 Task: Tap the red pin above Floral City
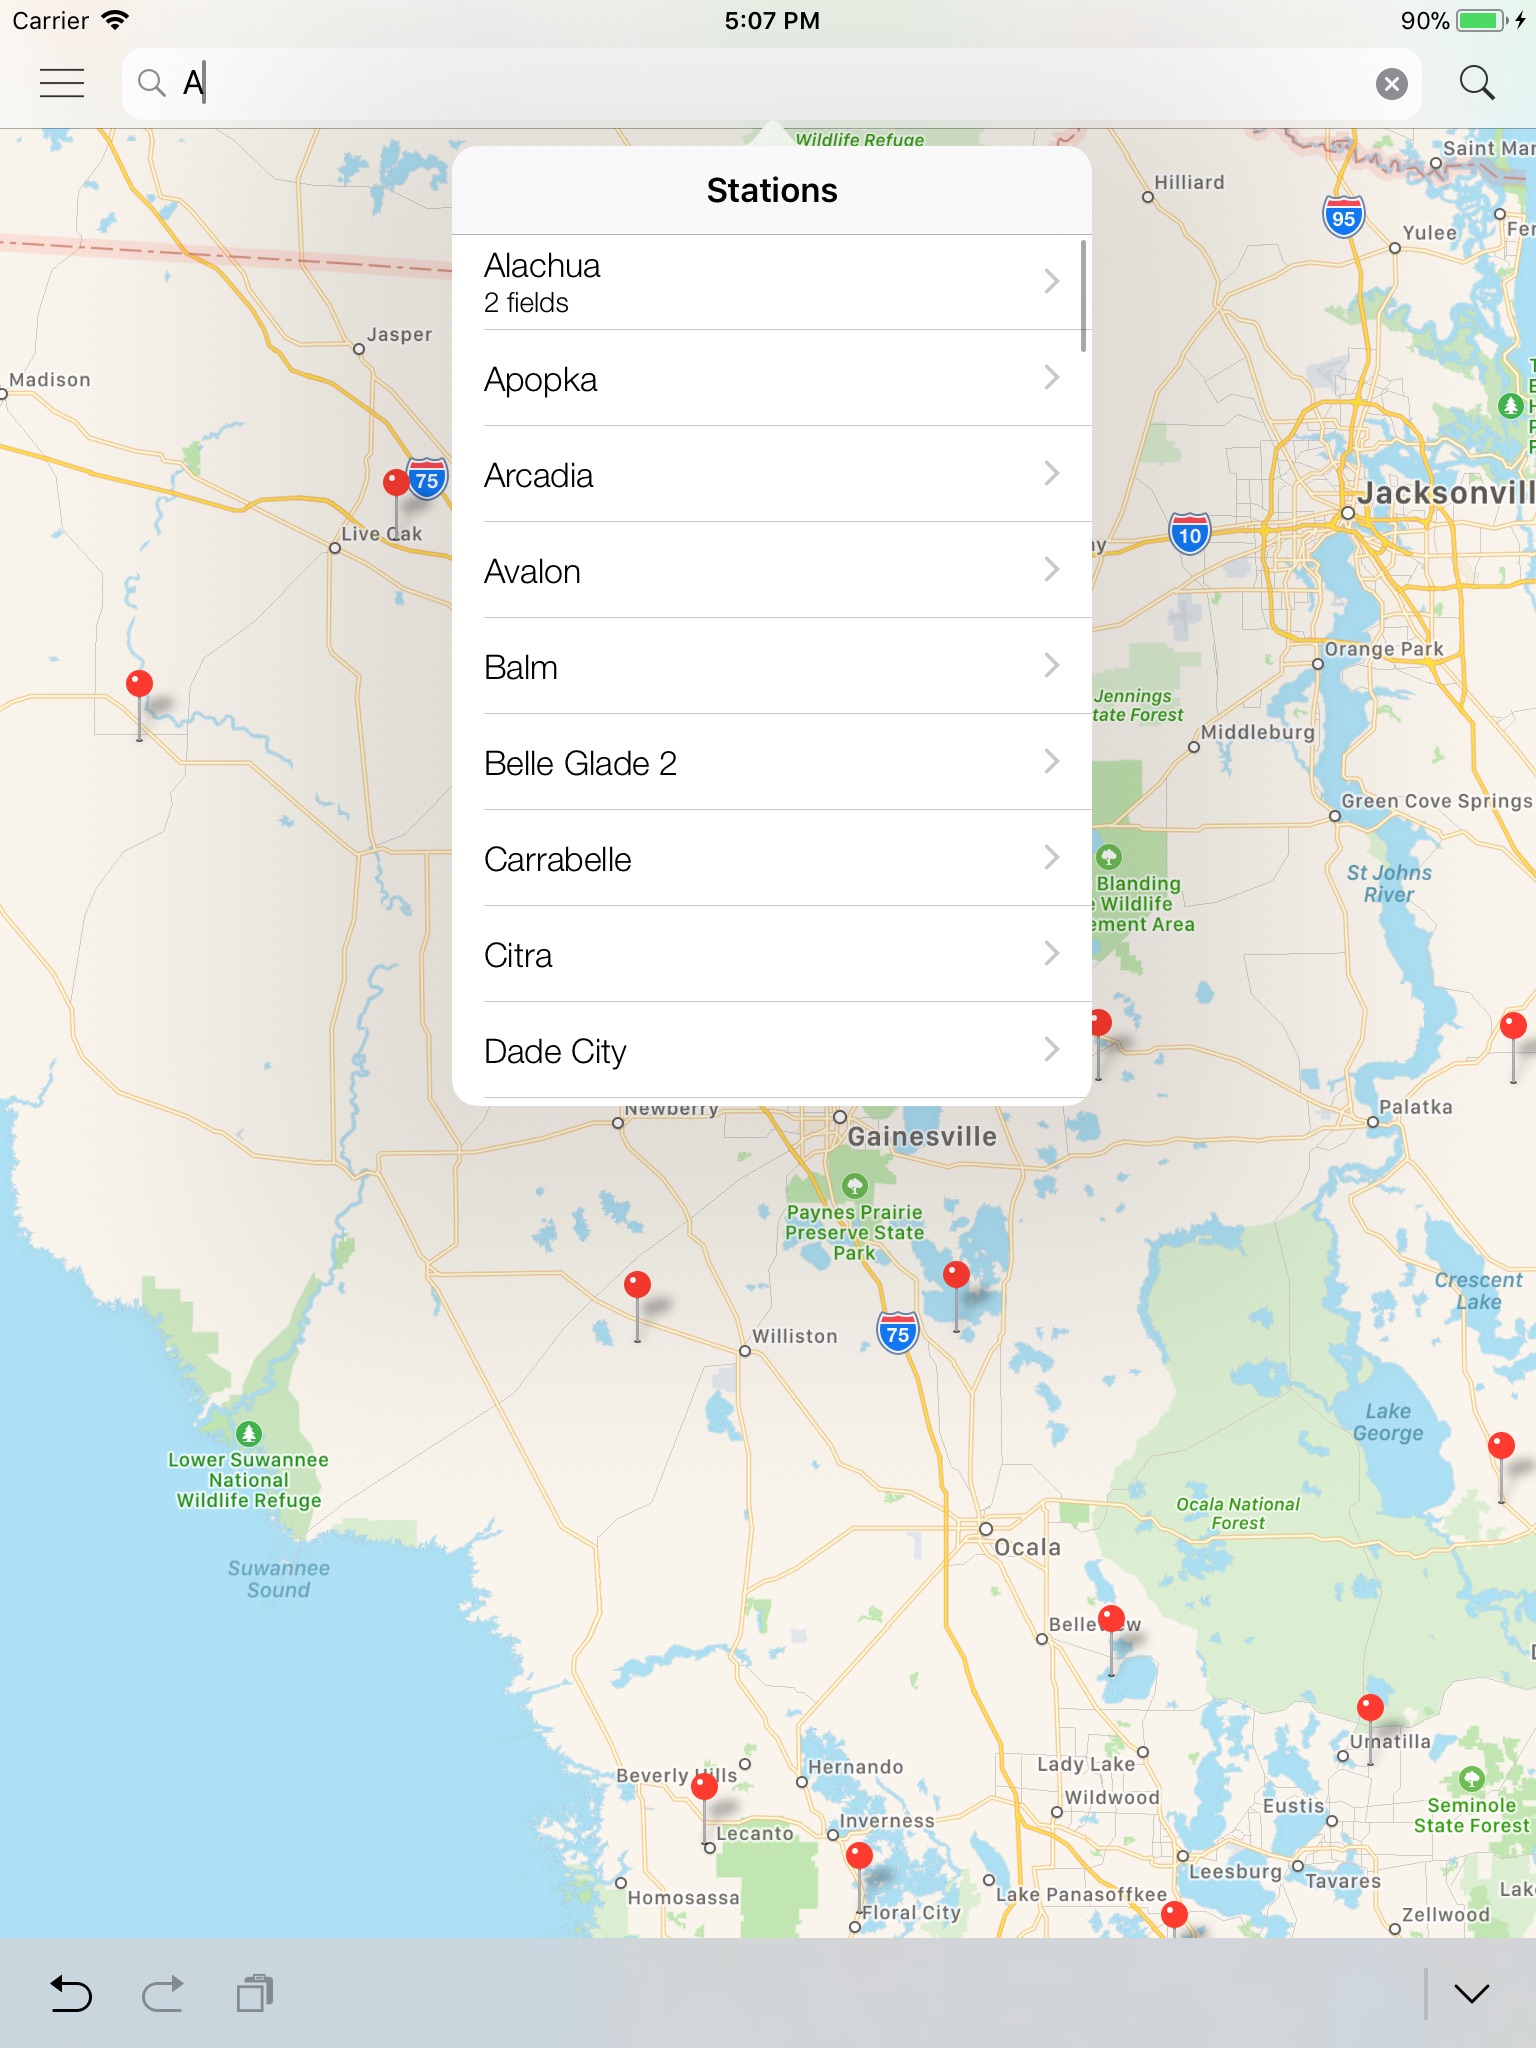pos(859,1857)
